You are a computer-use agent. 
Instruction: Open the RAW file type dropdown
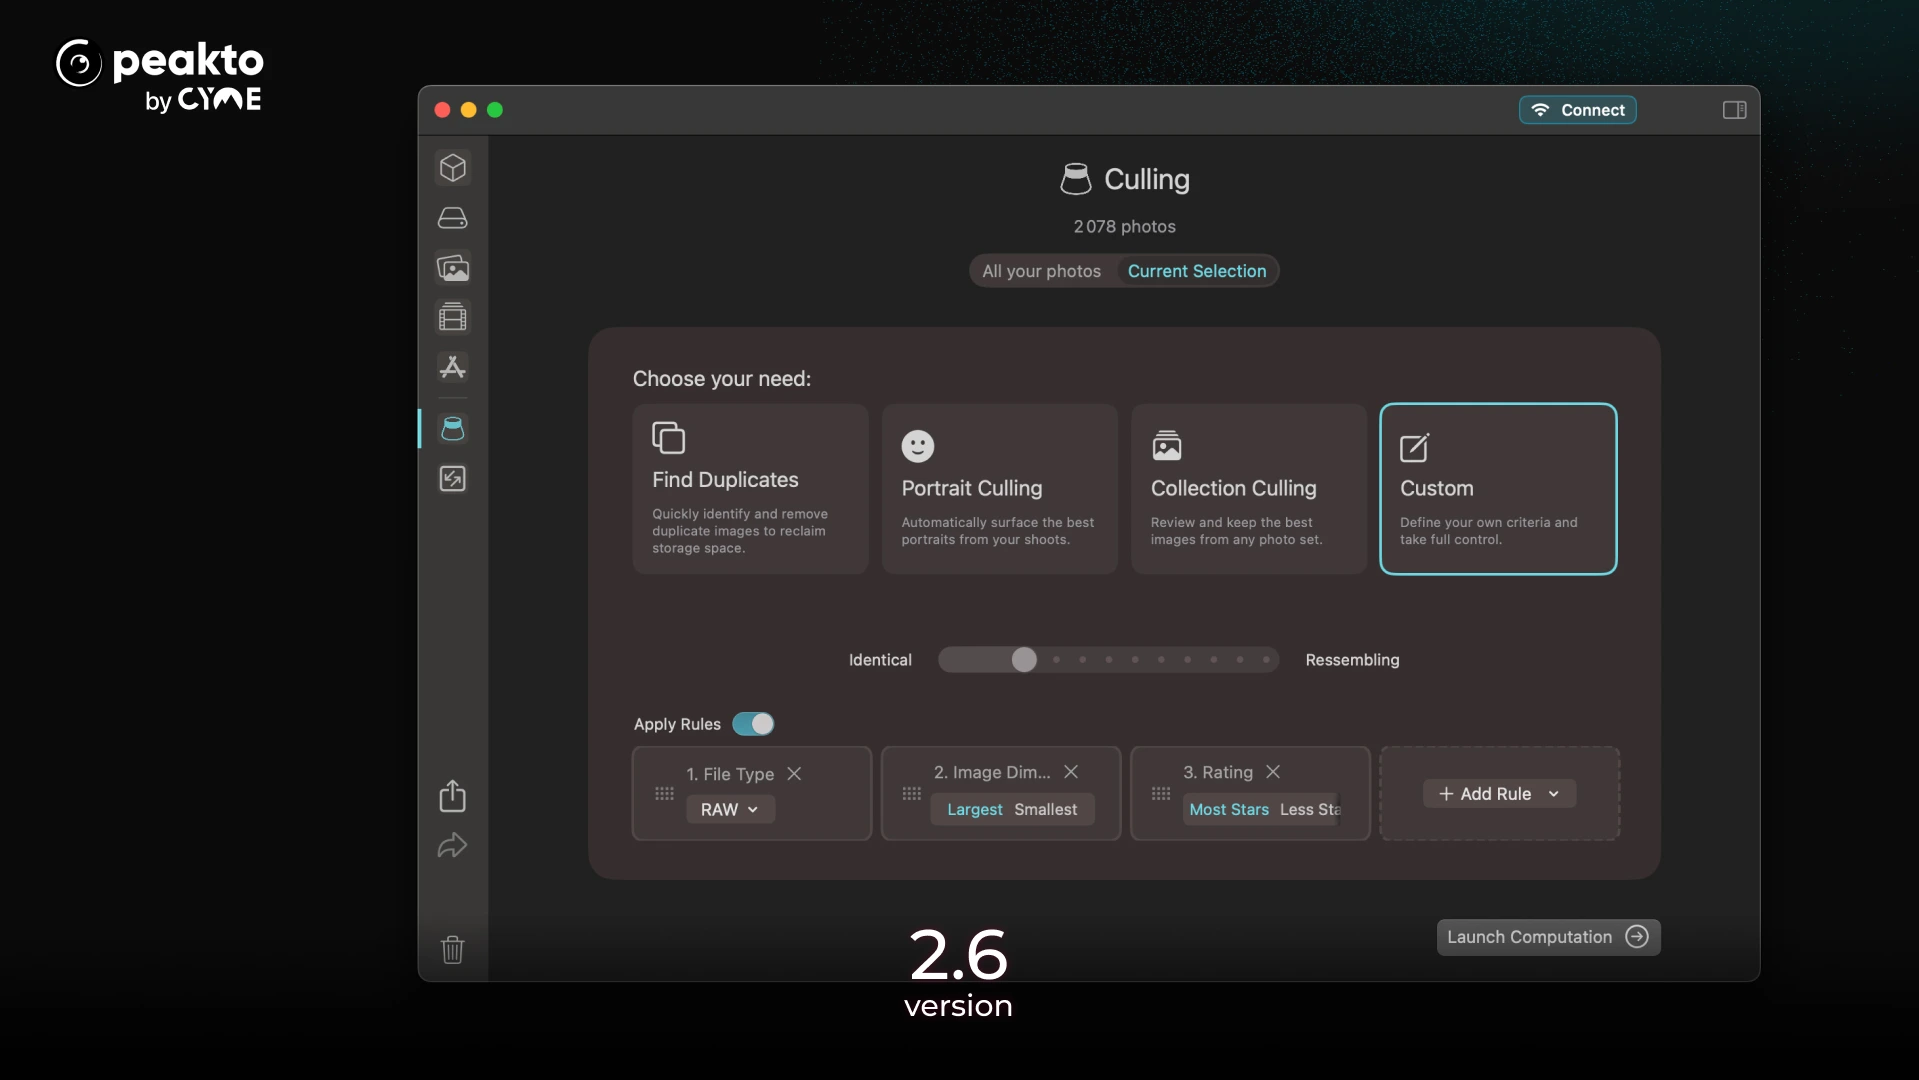coord(729,809)
